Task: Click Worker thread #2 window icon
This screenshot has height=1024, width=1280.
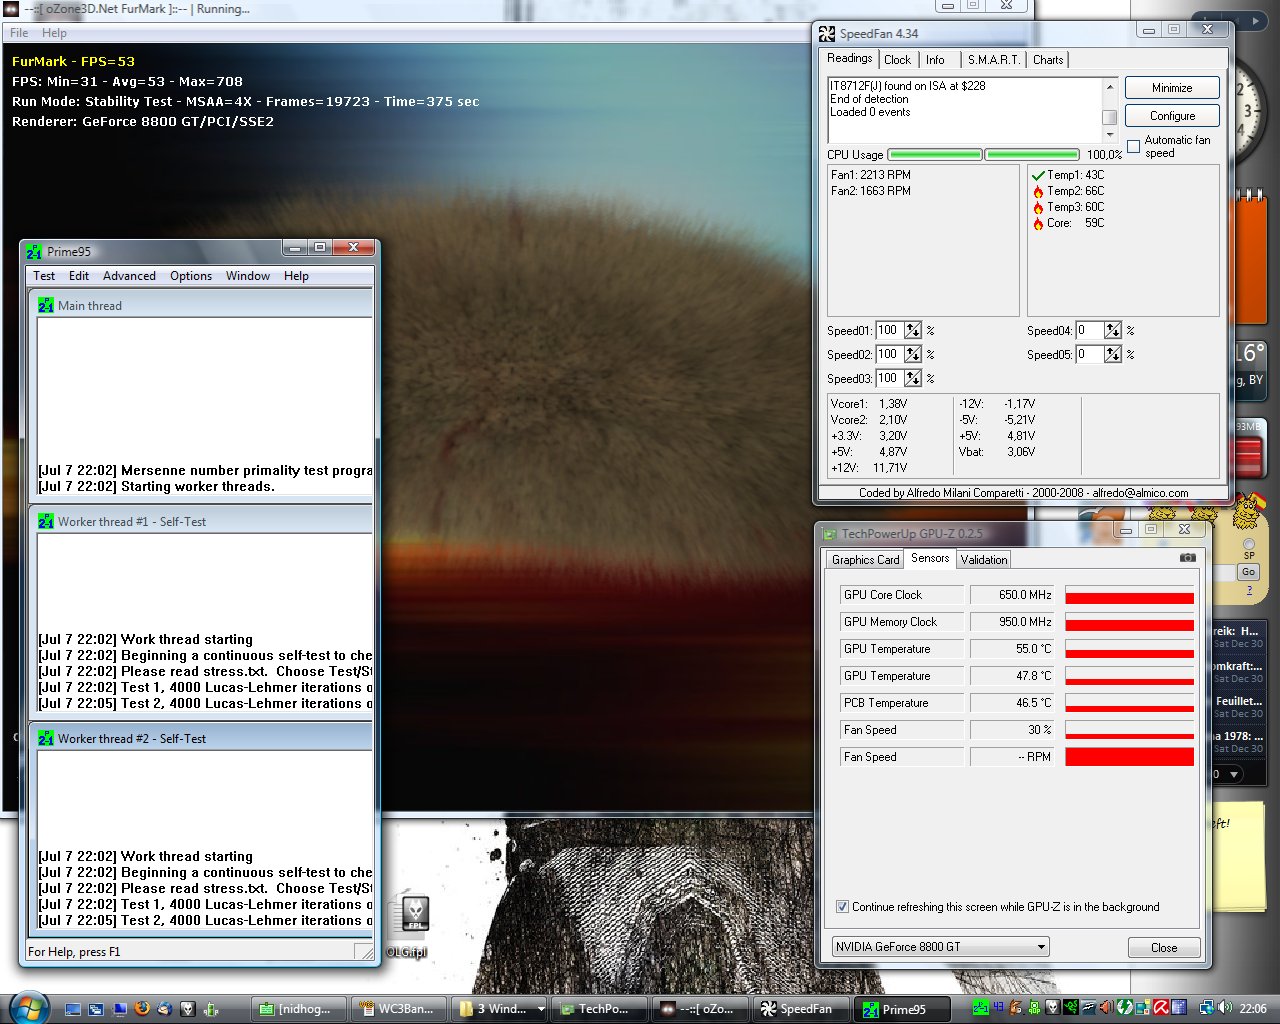Action: pyautogui.click(x=46, y=738)
